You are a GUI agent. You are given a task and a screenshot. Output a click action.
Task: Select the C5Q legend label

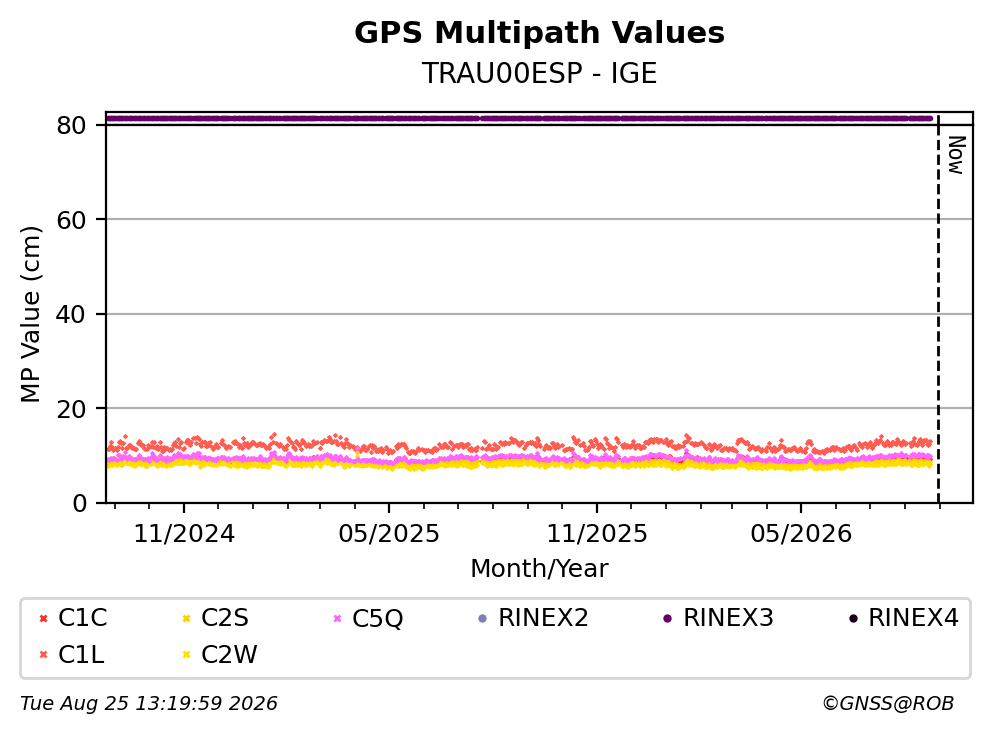[x=377, y=619]
